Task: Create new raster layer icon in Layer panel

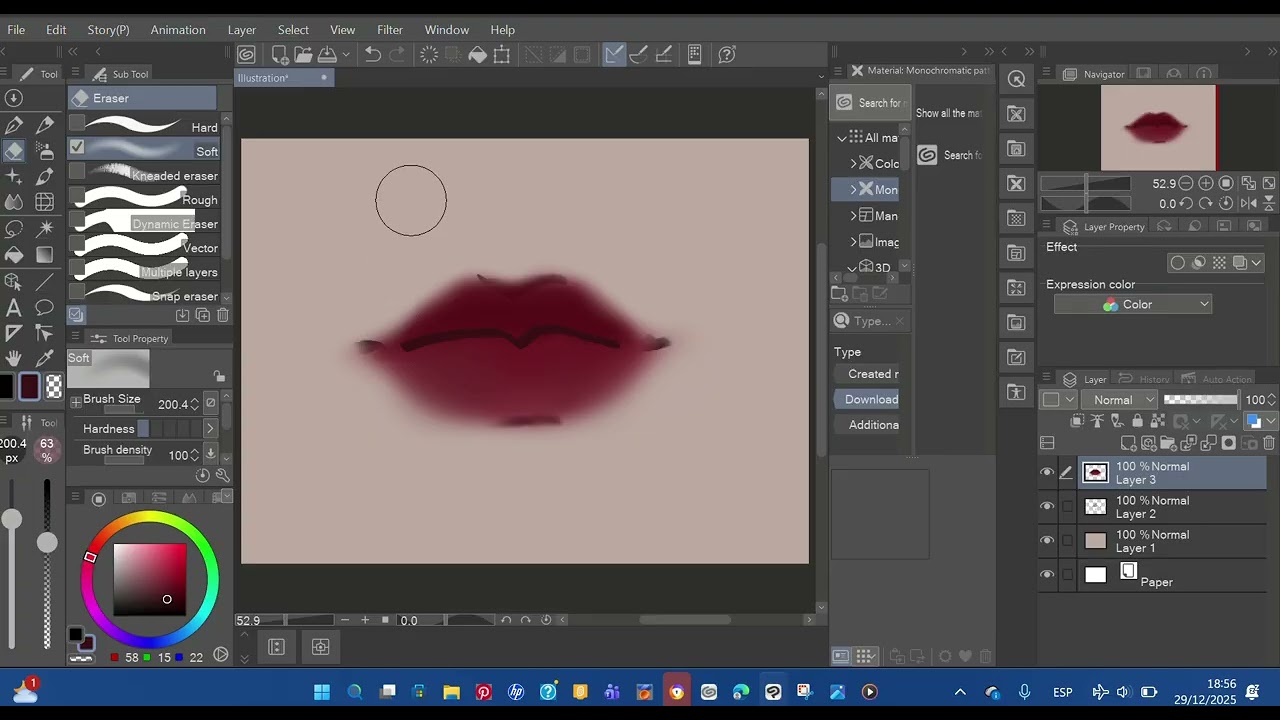Action: (1128, 443)
